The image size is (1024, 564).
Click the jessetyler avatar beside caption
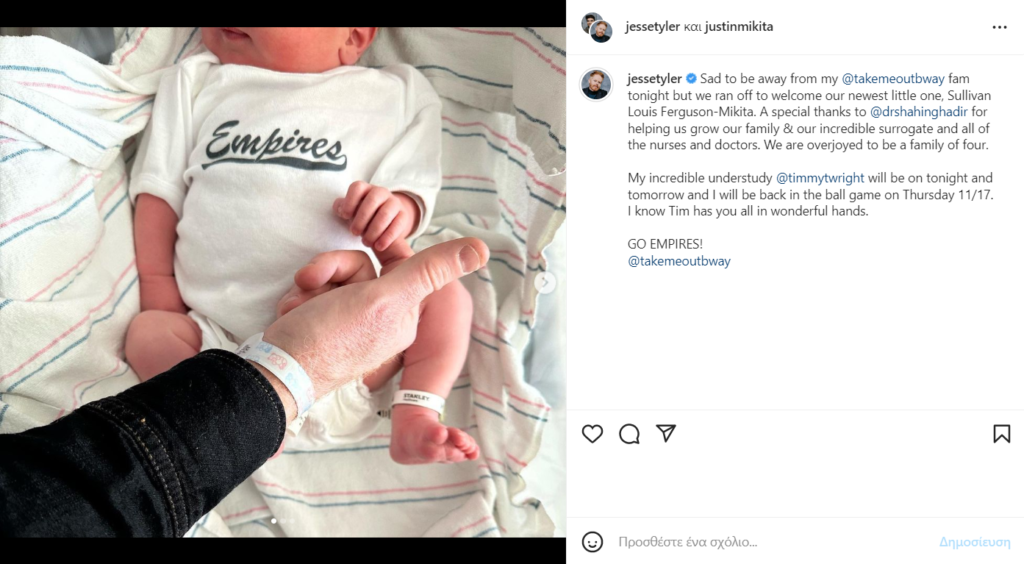point(596,84)
